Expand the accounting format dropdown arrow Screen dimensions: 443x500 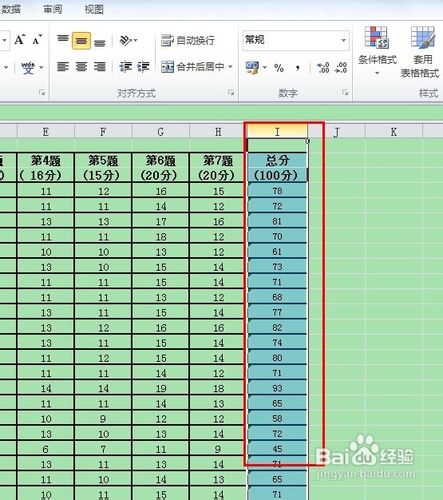pos(265,67)
